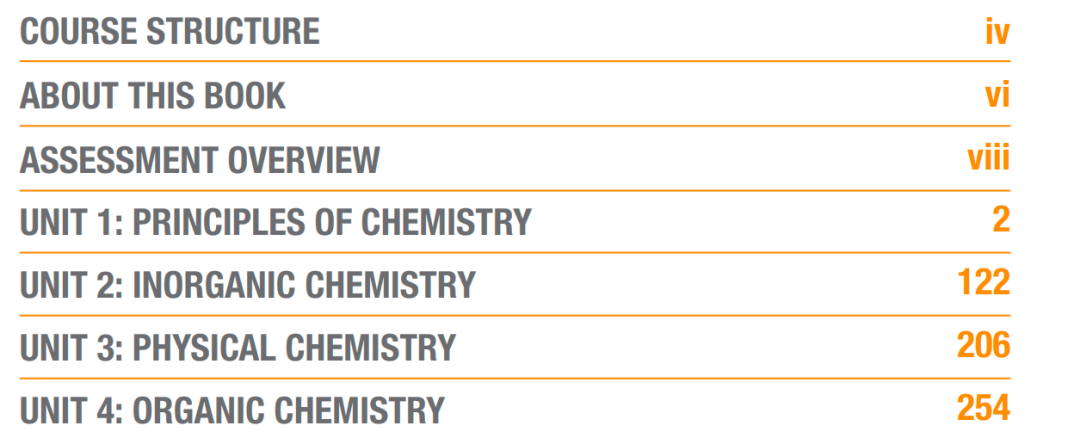Click the divider line under ABOUT THIS BOOK
This screenshot has height=438, width=1080.
pyautogui.click(x=515, y=126)
